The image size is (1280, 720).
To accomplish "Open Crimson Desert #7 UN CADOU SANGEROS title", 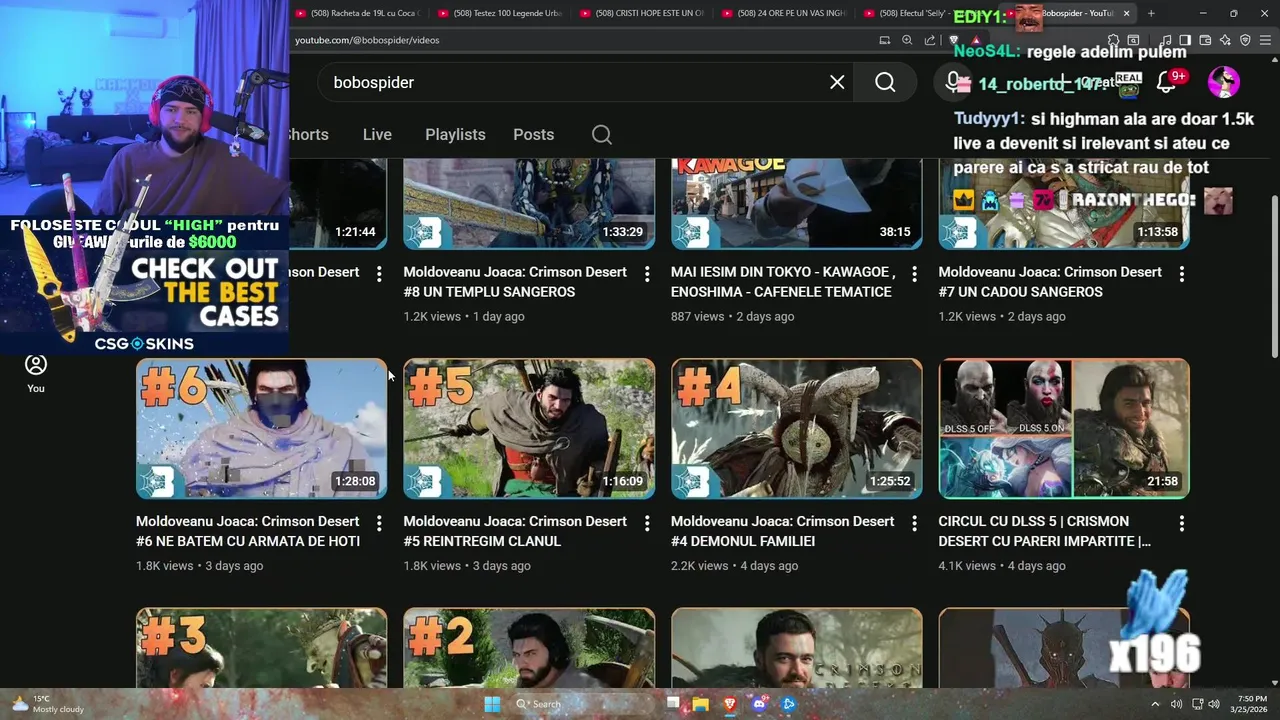I will pos(1050,282).
